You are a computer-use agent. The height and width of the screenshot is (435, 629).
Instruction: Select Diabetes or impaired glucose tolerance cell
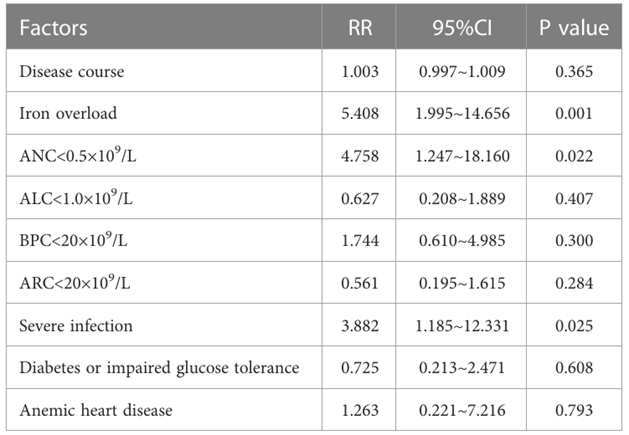(x=159, y=367)
